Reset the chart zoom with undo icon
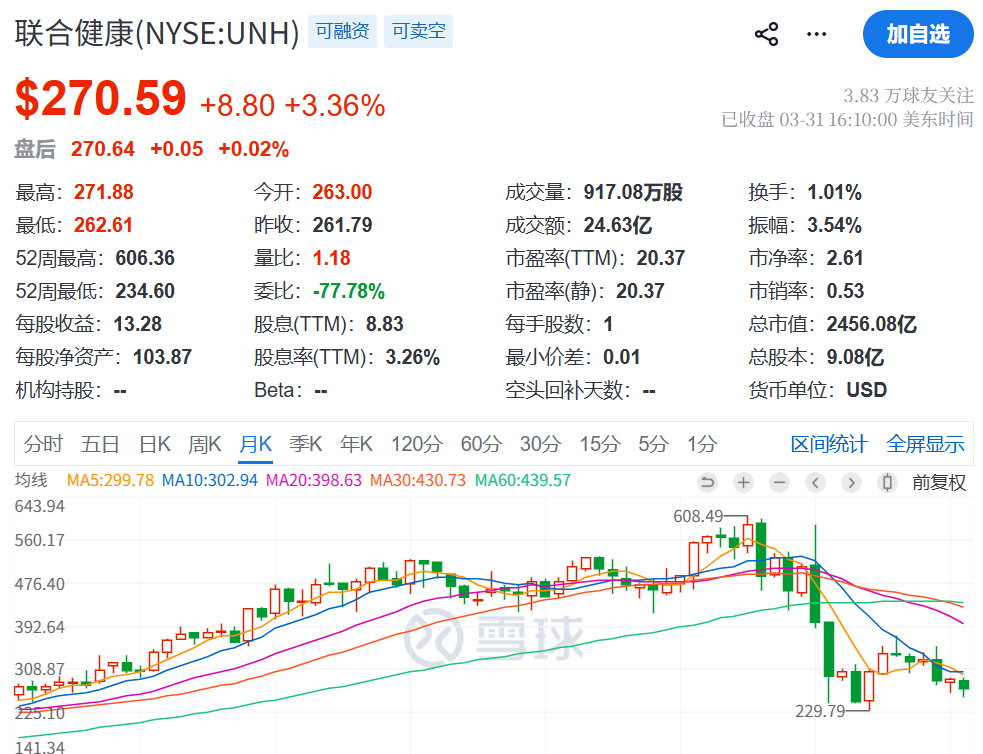 [x=708, y=482]
